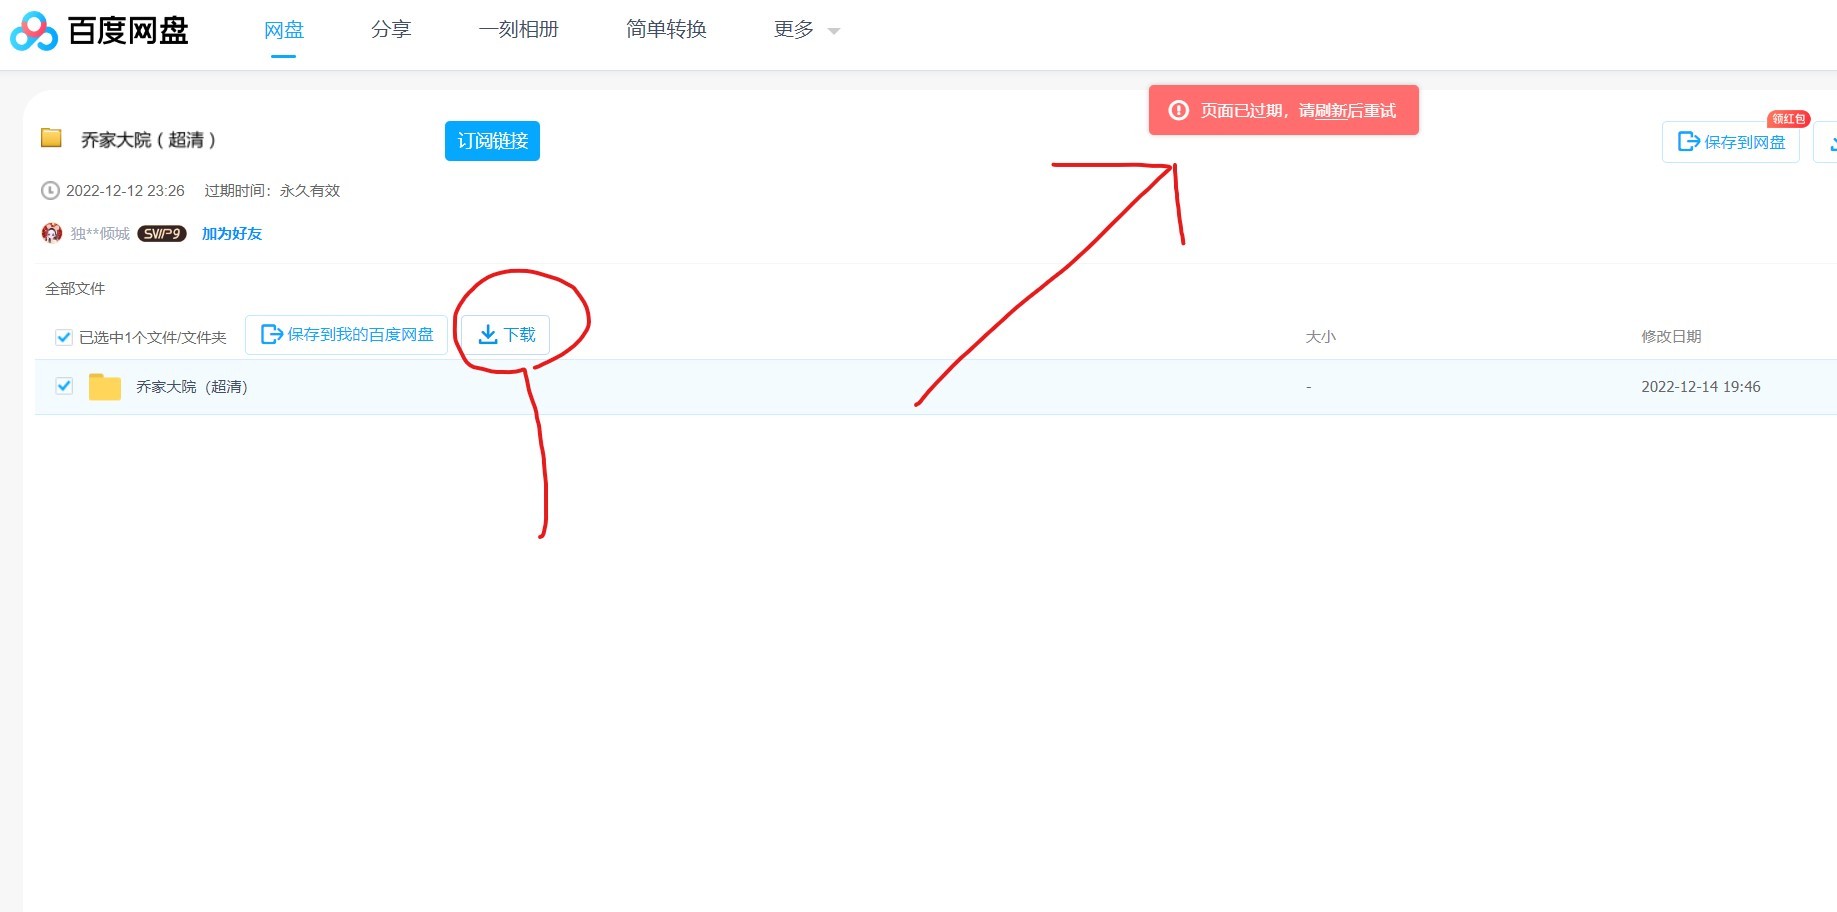
Task: Click the 下载 download button
Action: point(506,334)
